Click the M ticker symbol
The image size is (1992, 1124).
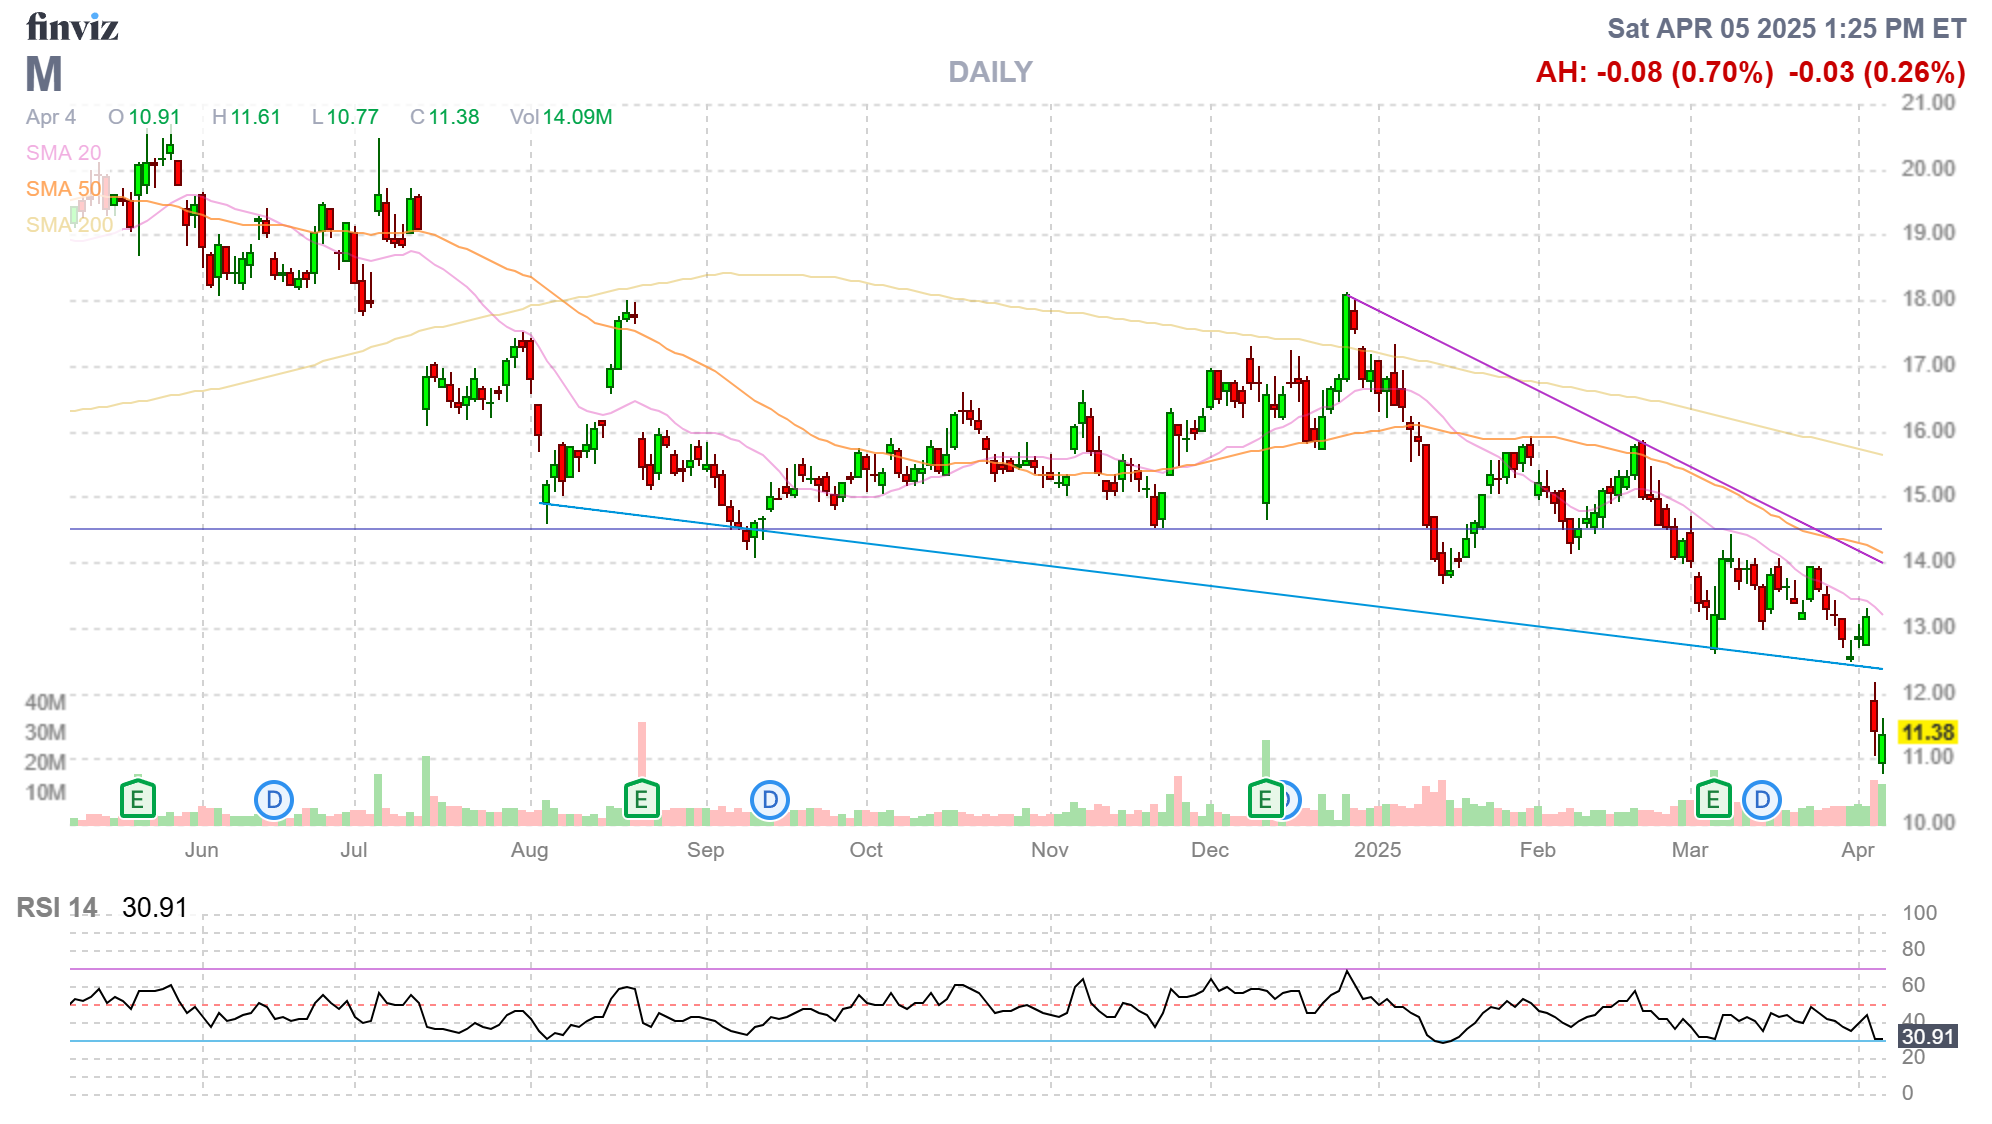click(x=44, y=75)
